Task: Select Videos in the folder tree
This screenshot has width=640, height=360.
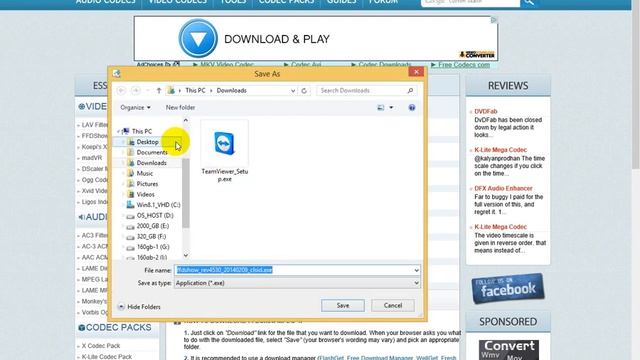Action: click(x=145, y=195)
